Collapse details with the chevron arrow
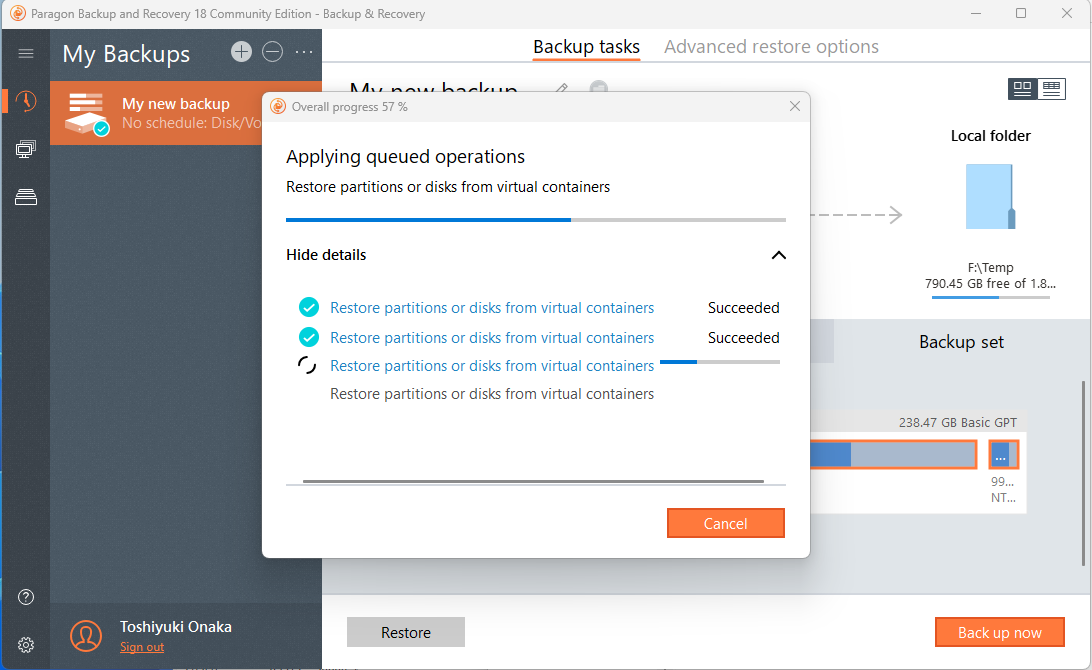Screen dimensions: 1092x670 [779, 255]
